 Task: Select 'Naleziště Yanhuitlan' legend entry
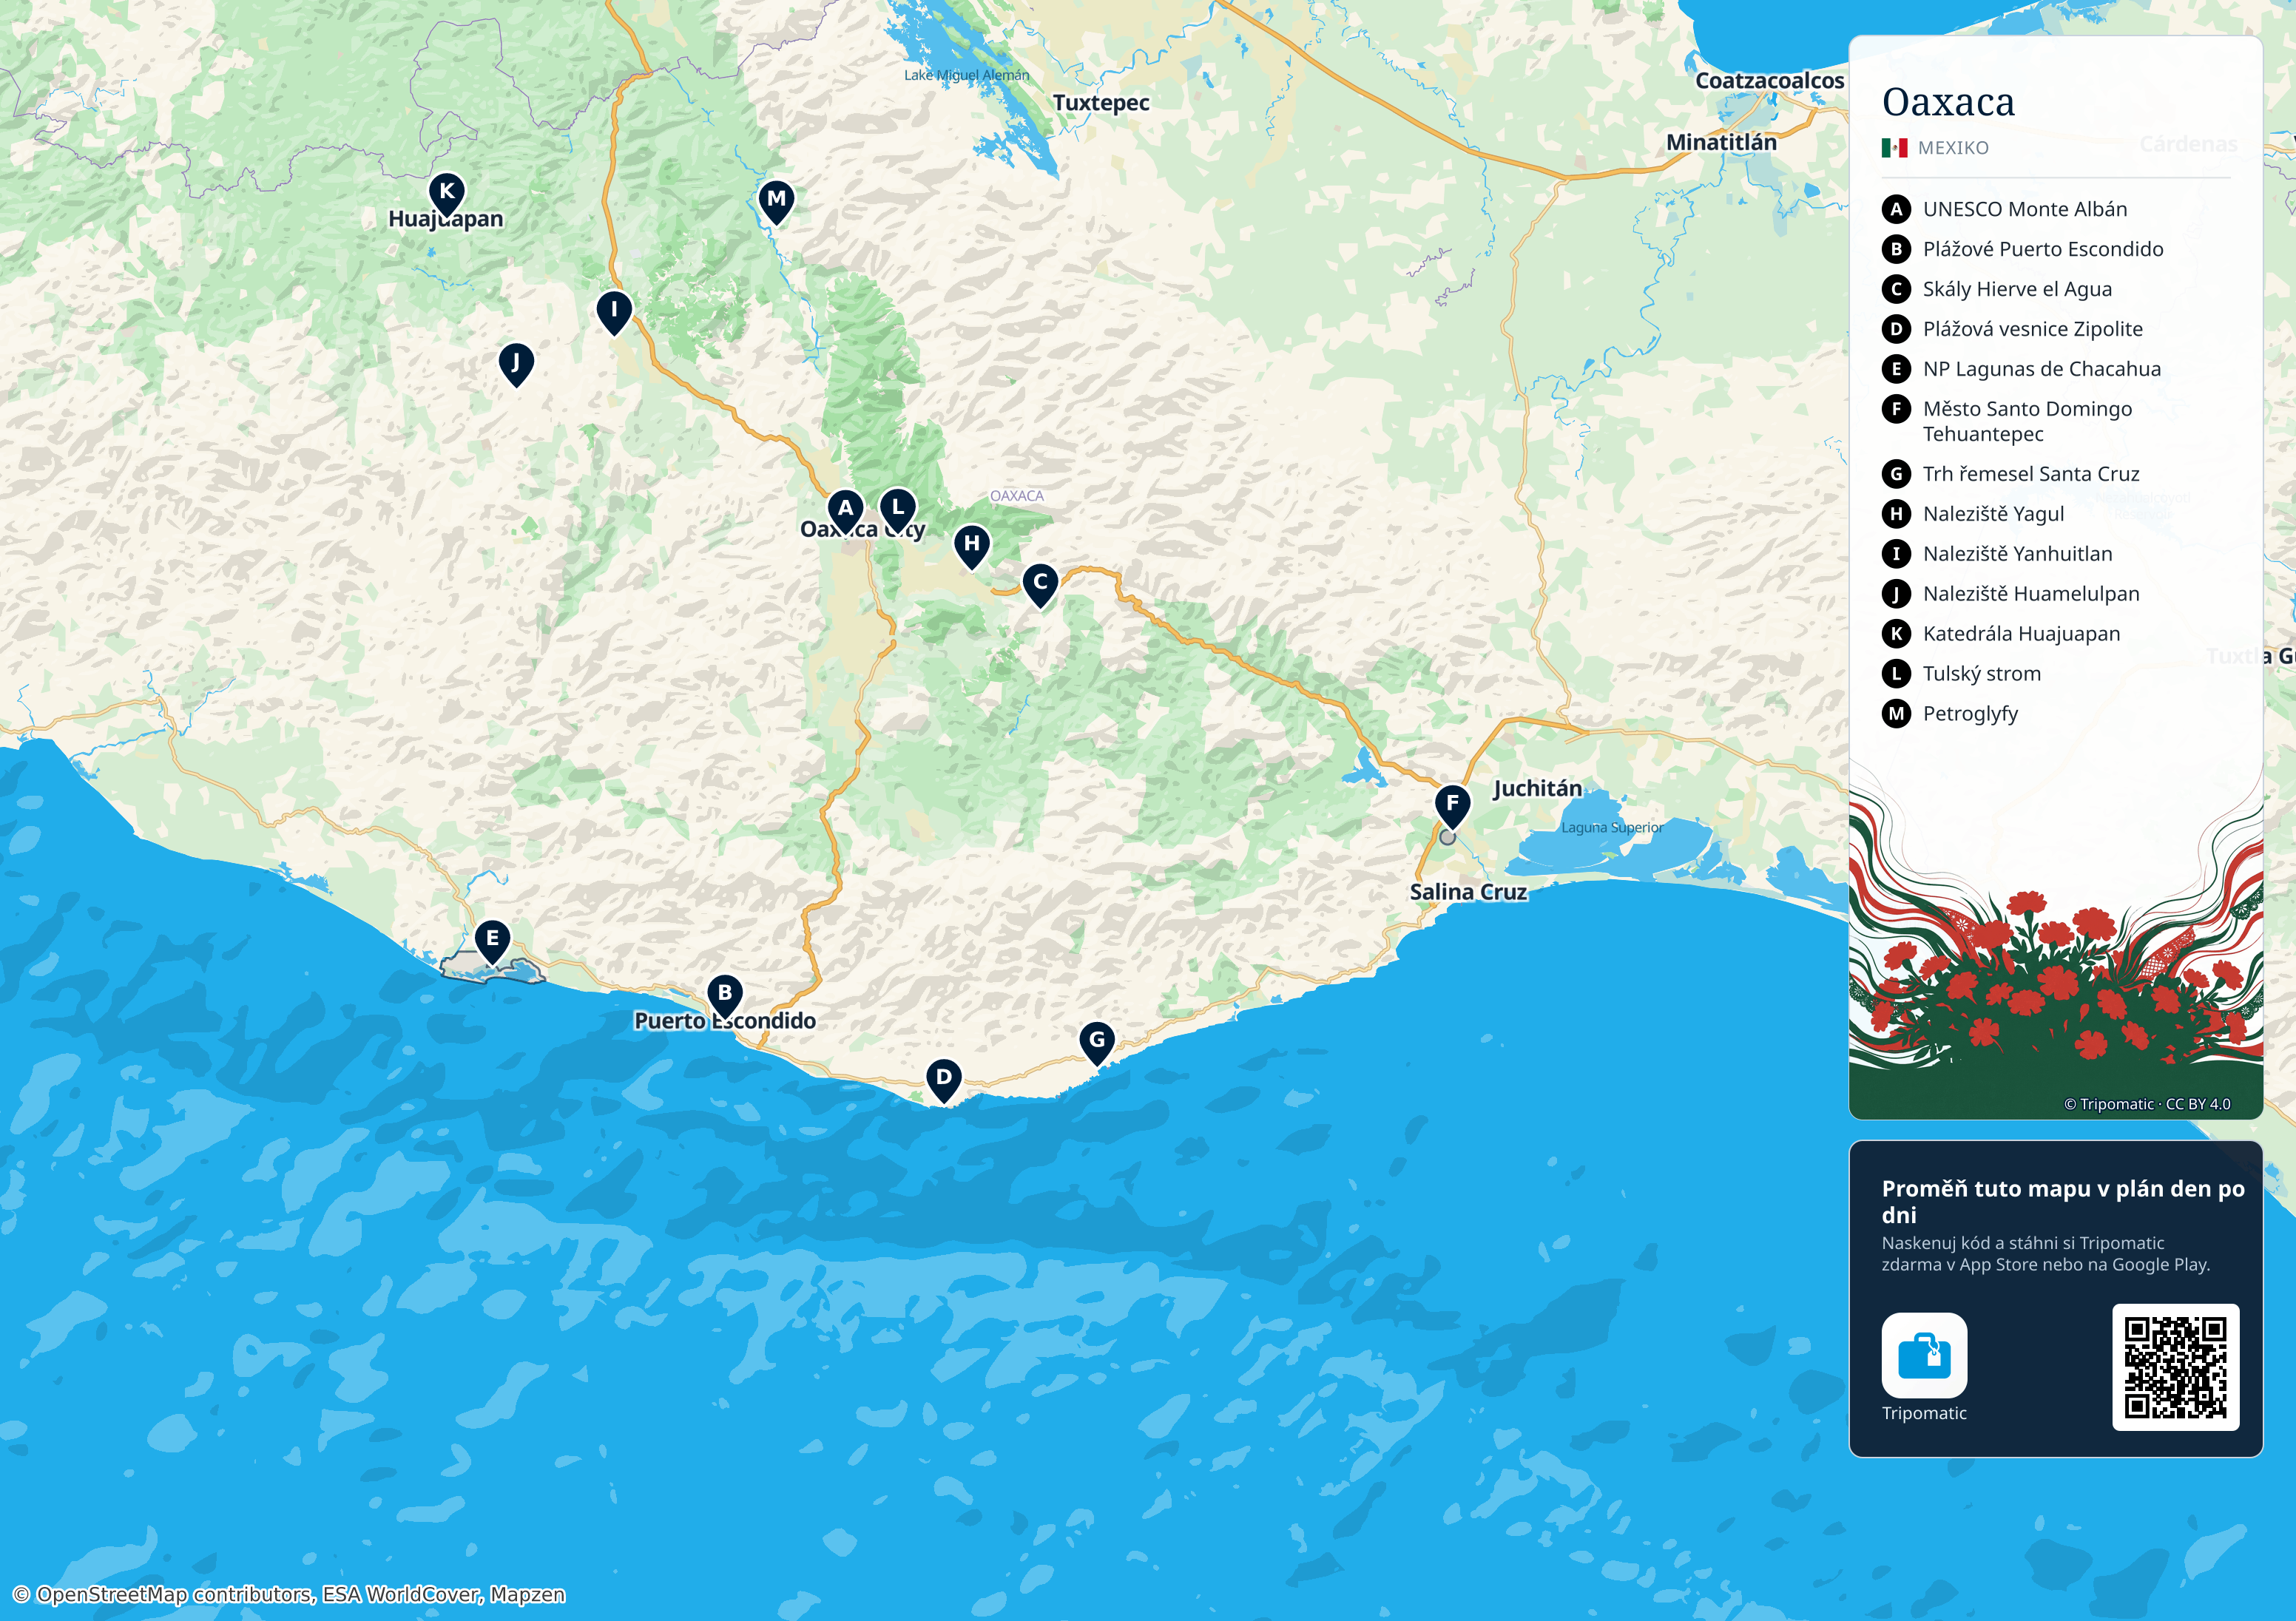2017,554
